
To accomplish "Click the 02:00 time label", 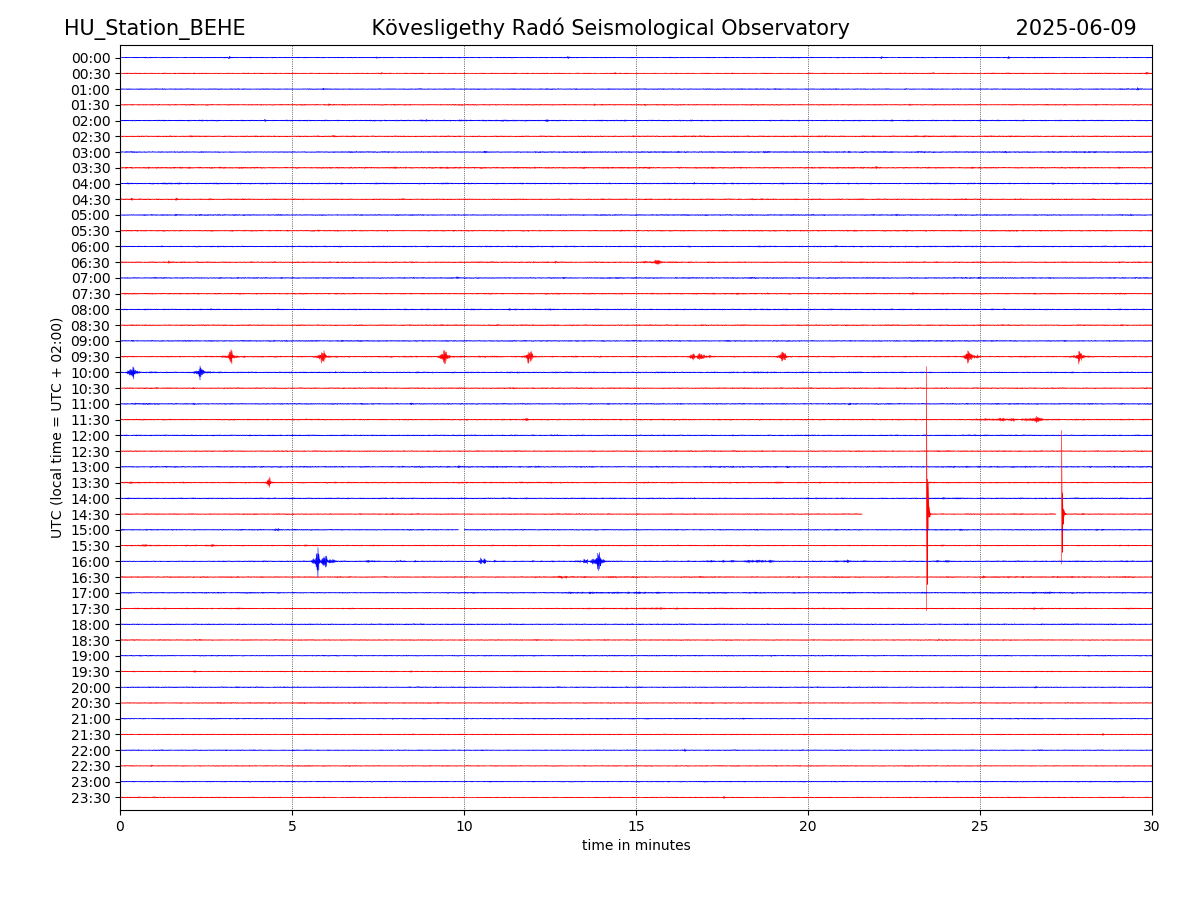I will 91,121.
